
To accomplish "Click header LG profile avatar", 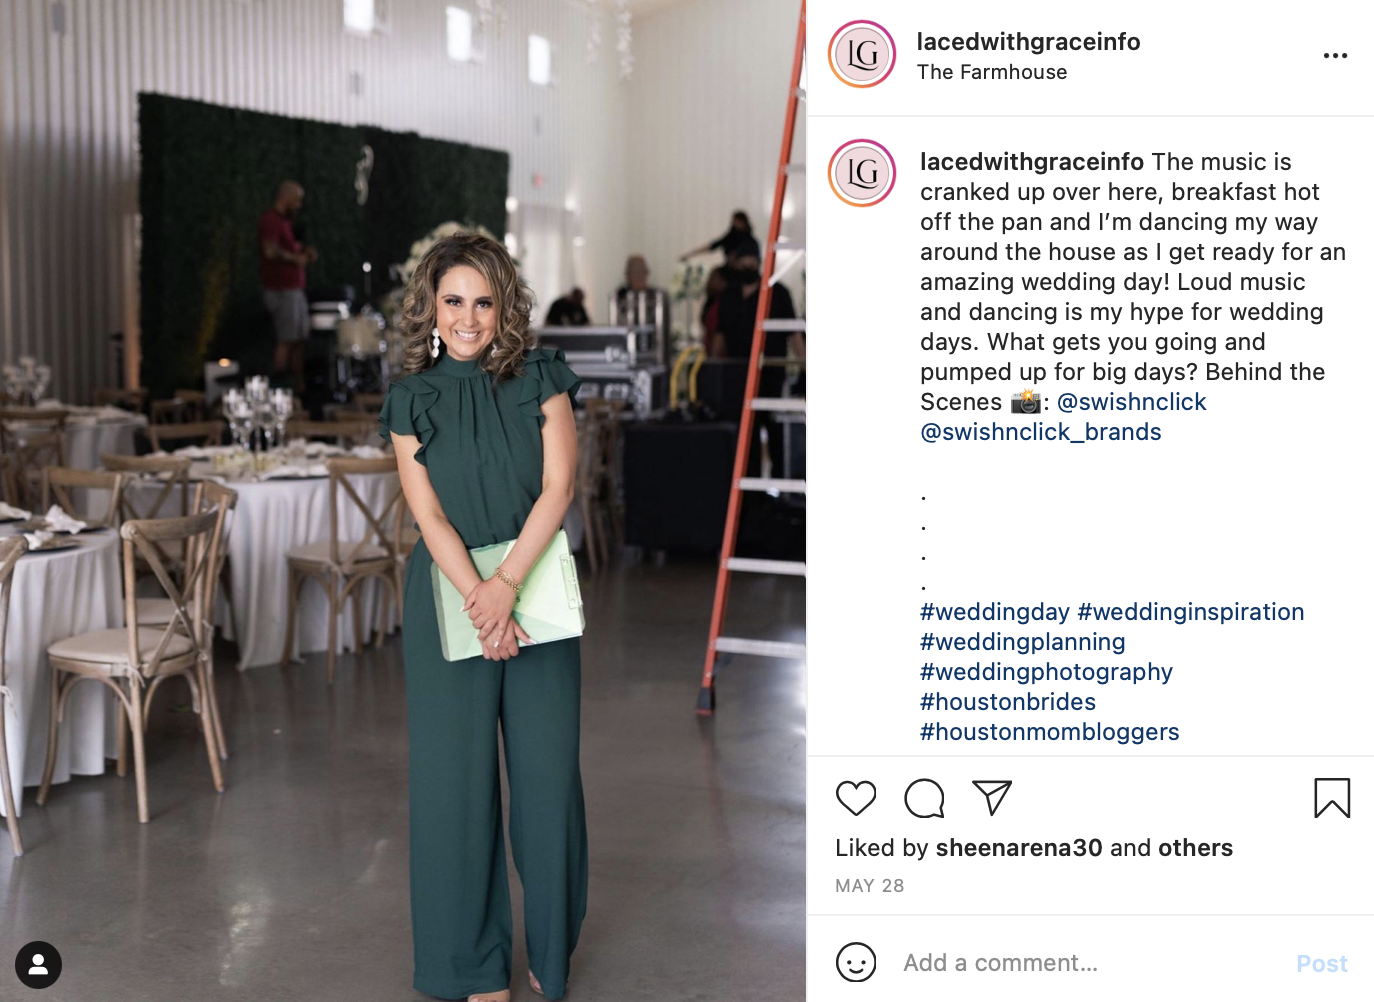I will click(x=862, y=54).
